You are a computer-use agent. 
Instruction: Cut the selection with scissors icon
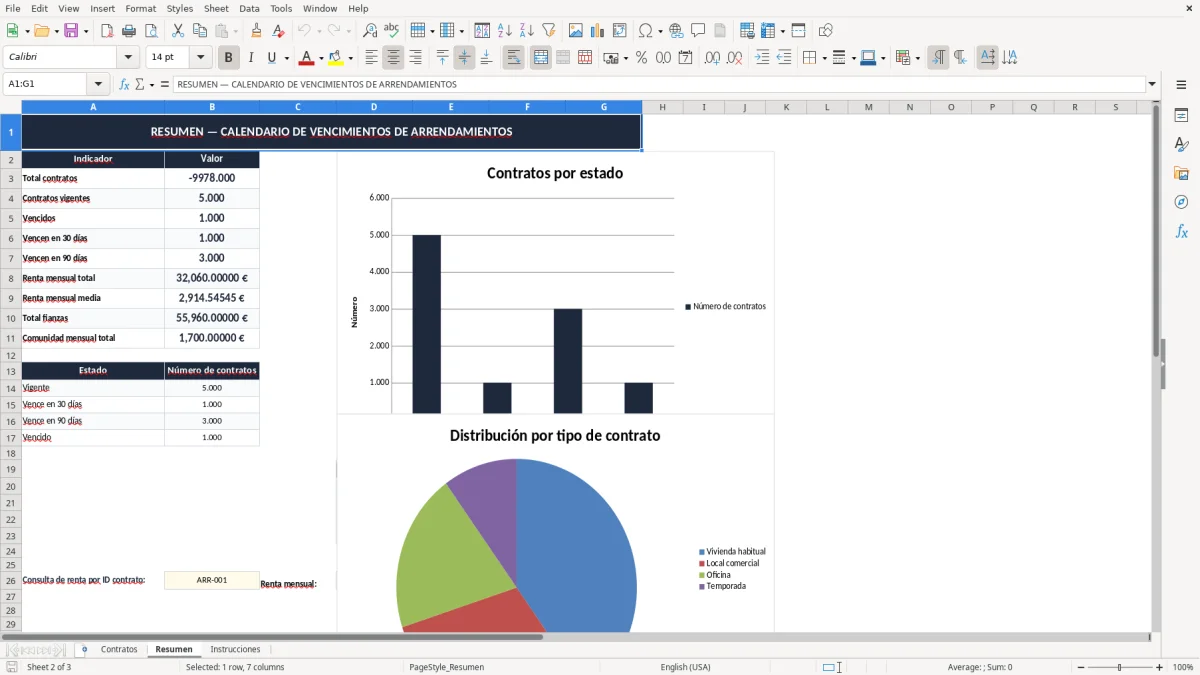pos(178,31)
